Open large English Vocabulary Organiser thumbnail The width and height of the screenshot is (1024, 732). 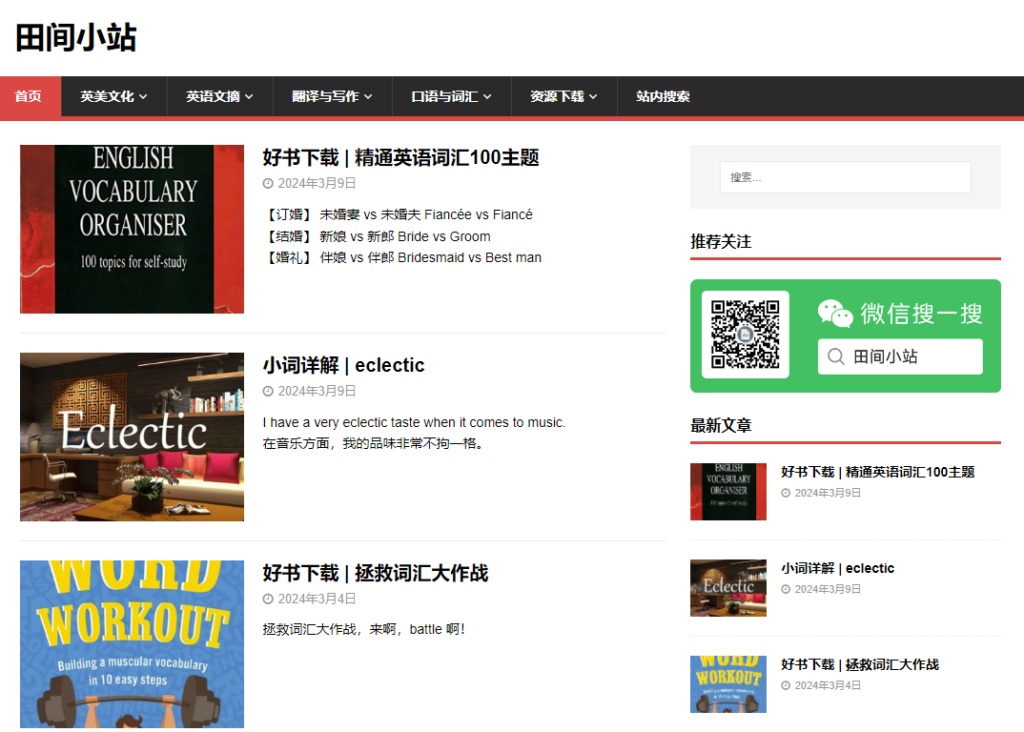(132, 229)
